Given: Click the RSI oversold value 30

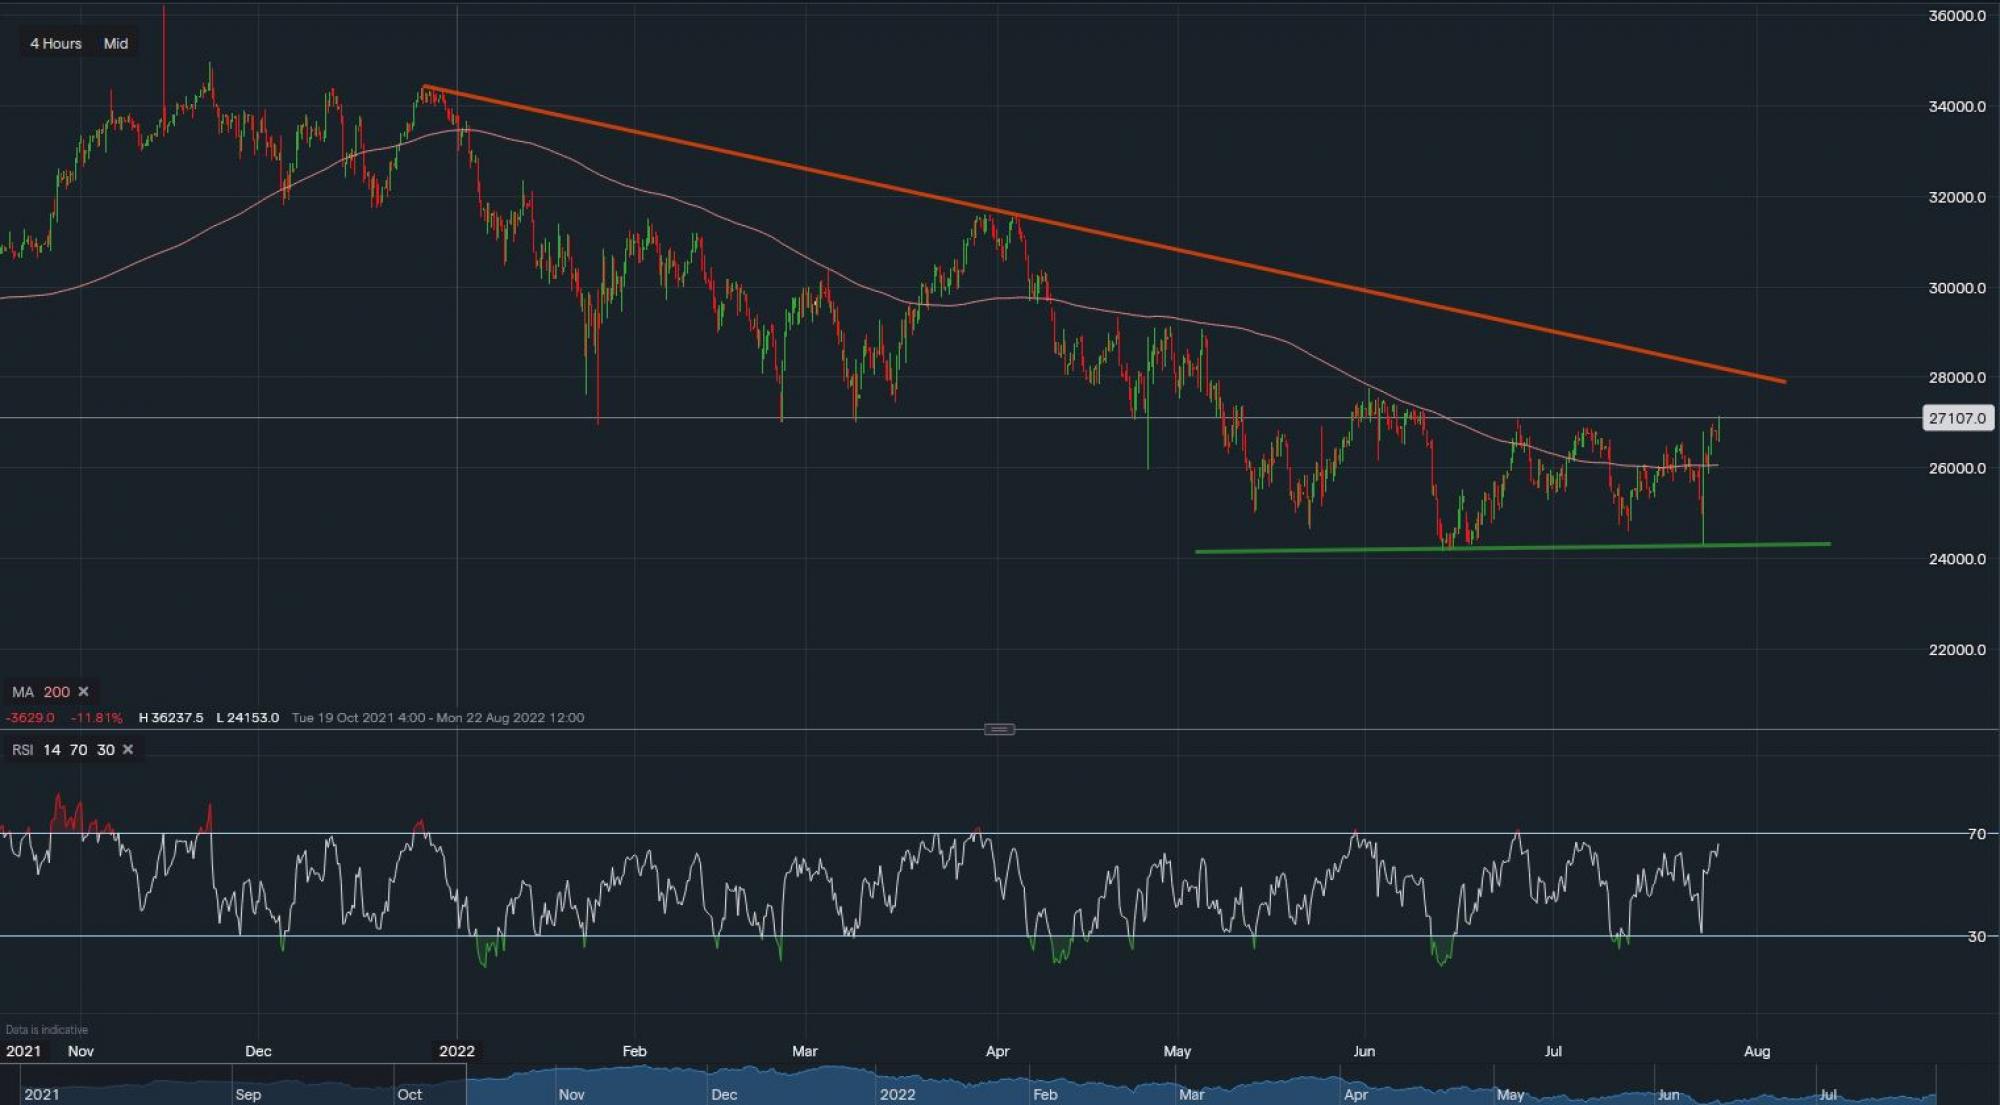Looking at the screenshot, I should pyautogui.click(x=105, y=749).
